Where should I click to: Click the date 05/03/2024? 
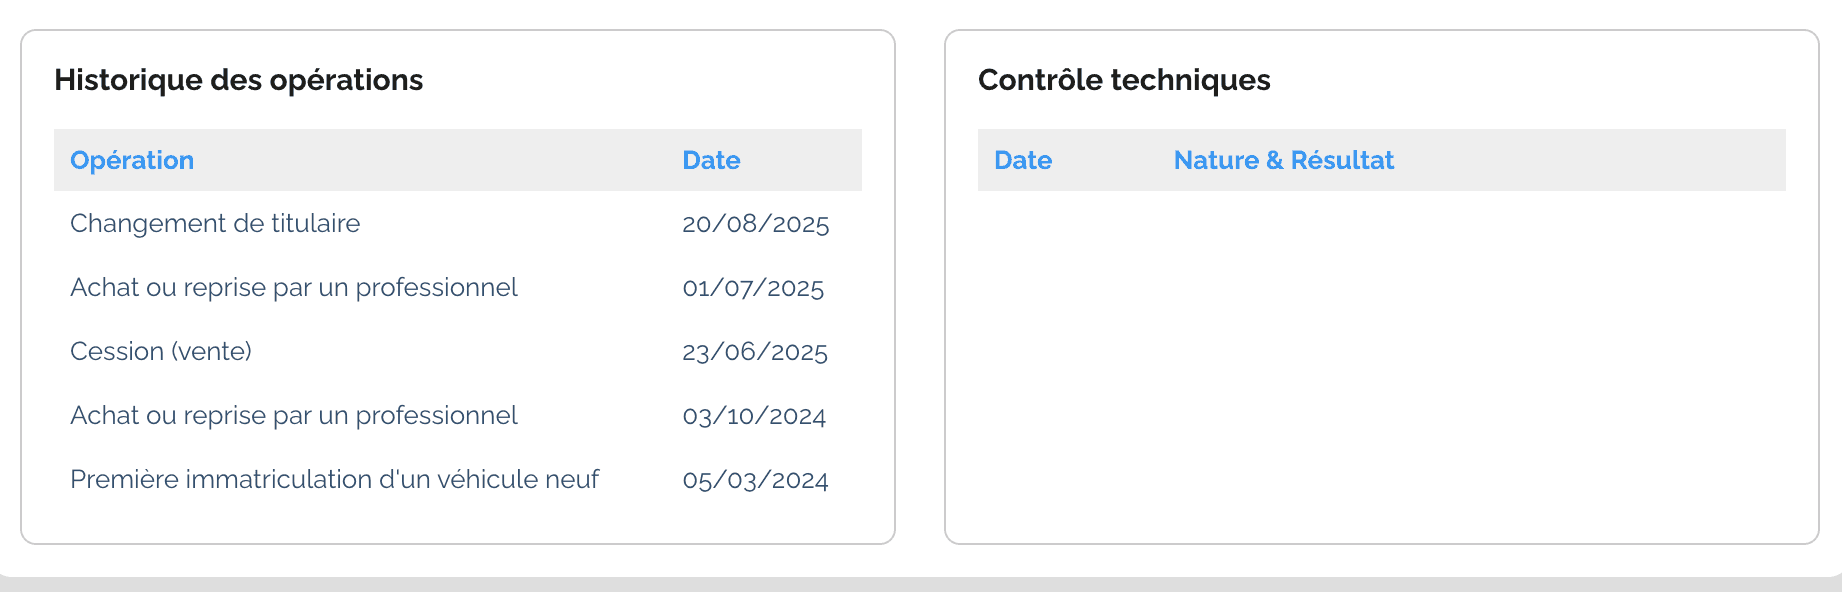[x=755, y=480]
